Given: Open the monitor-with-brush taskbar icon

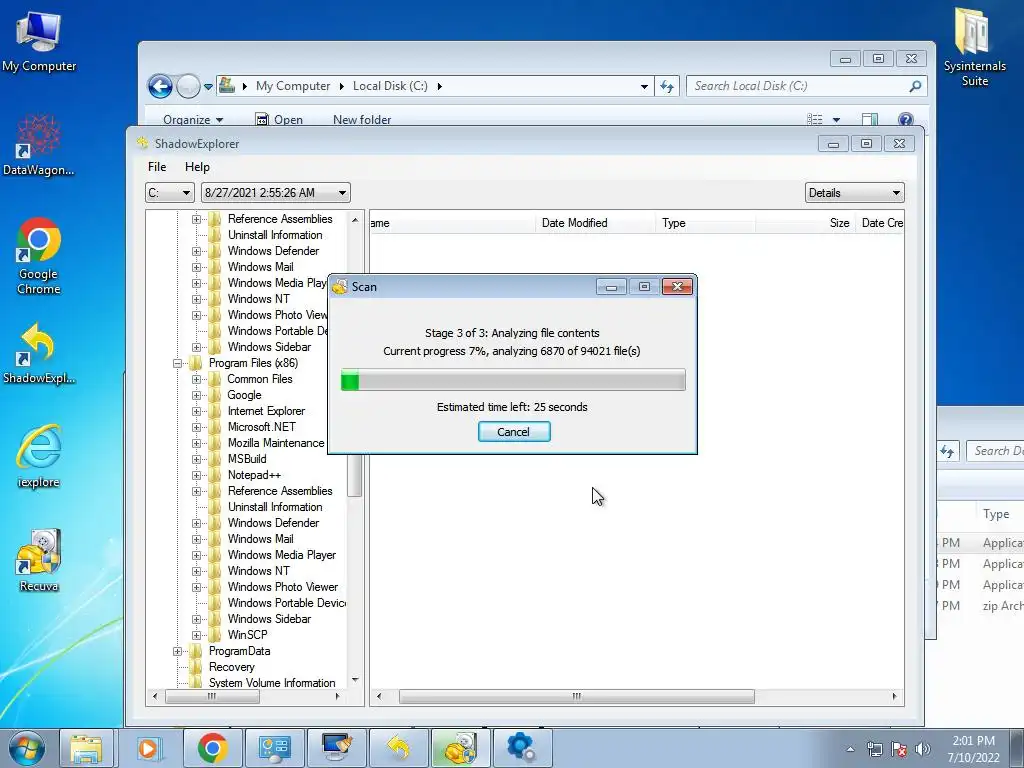Looking at the screenshot, I should click(x=336, y=748).
